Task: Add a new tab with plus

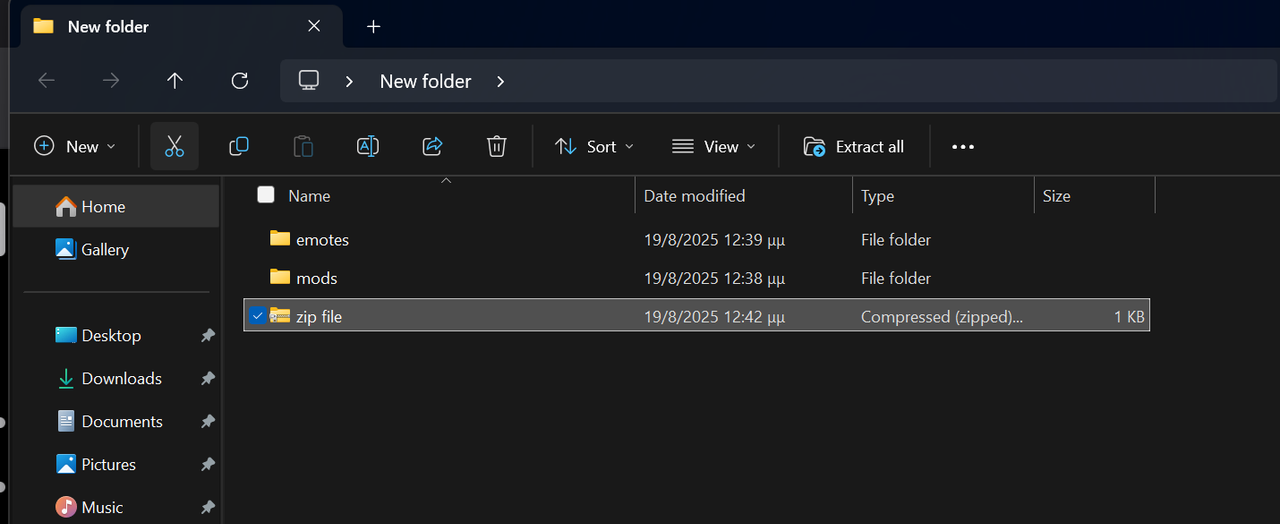Action: (x=373, y=26)
